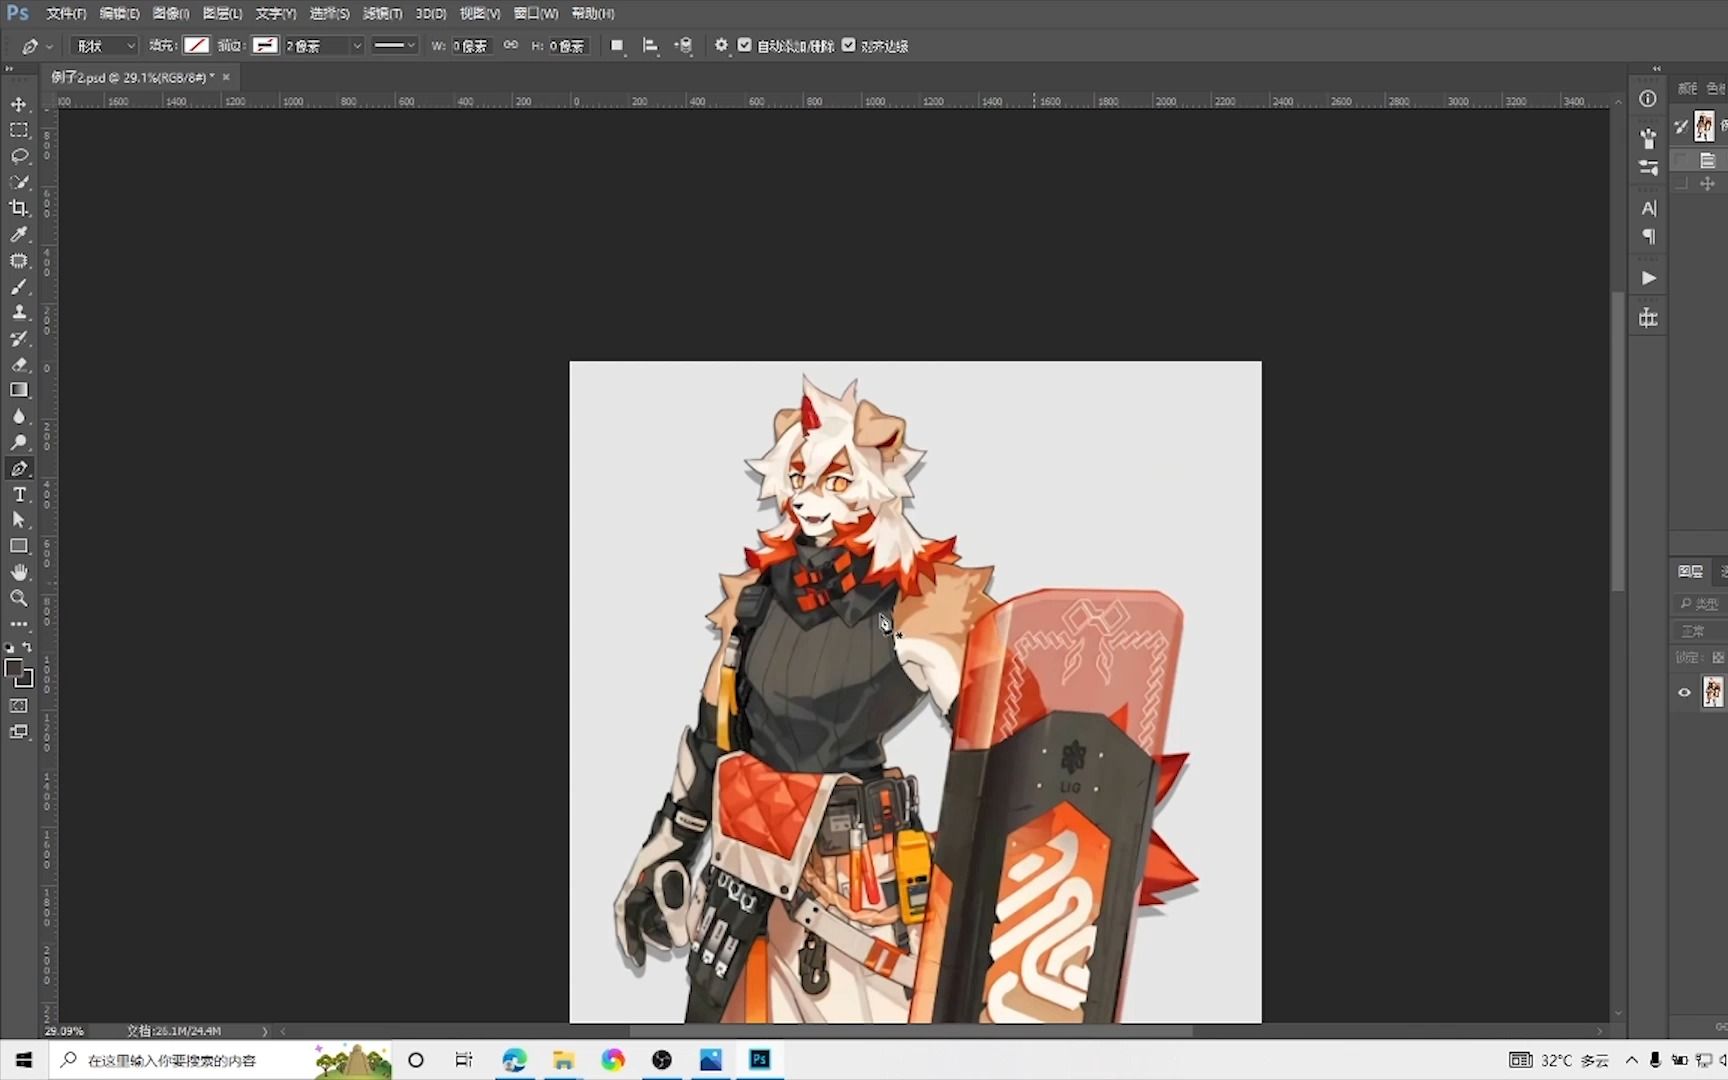Open the Image menu

pyautogui.click(x=171, y=13)
